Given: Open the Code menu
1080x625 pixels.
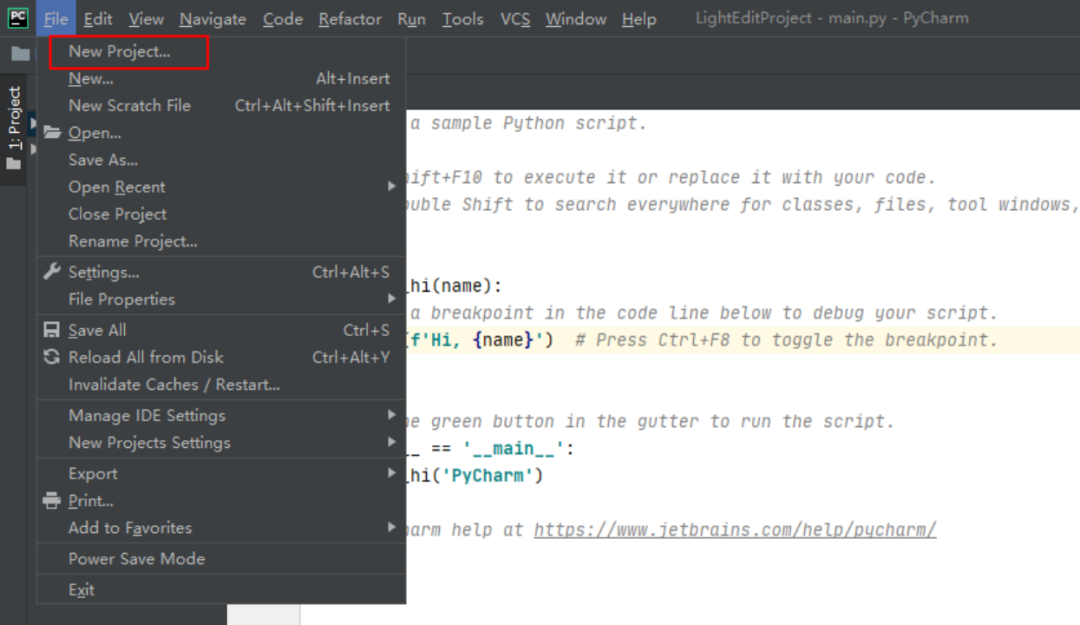Looking at the screenshot, I should [x=282, y=19].
